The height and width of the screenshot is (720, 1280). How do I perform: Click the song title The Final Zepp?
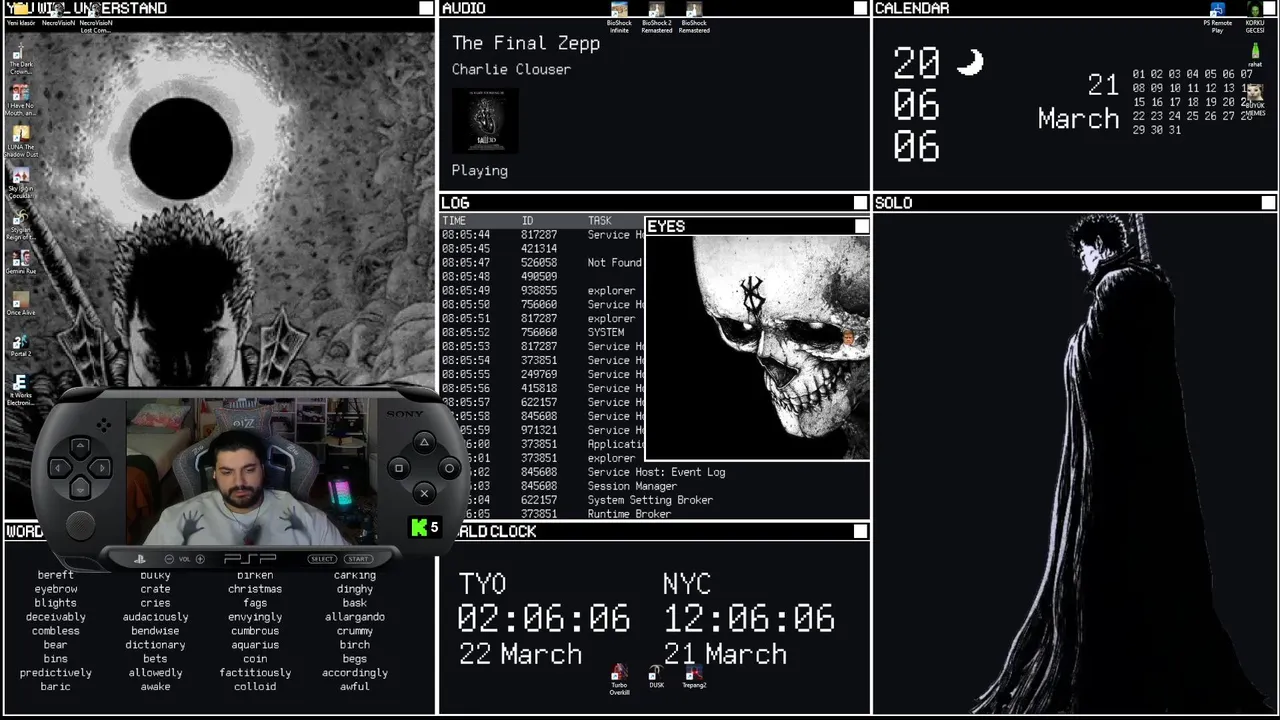click(526, 43)
